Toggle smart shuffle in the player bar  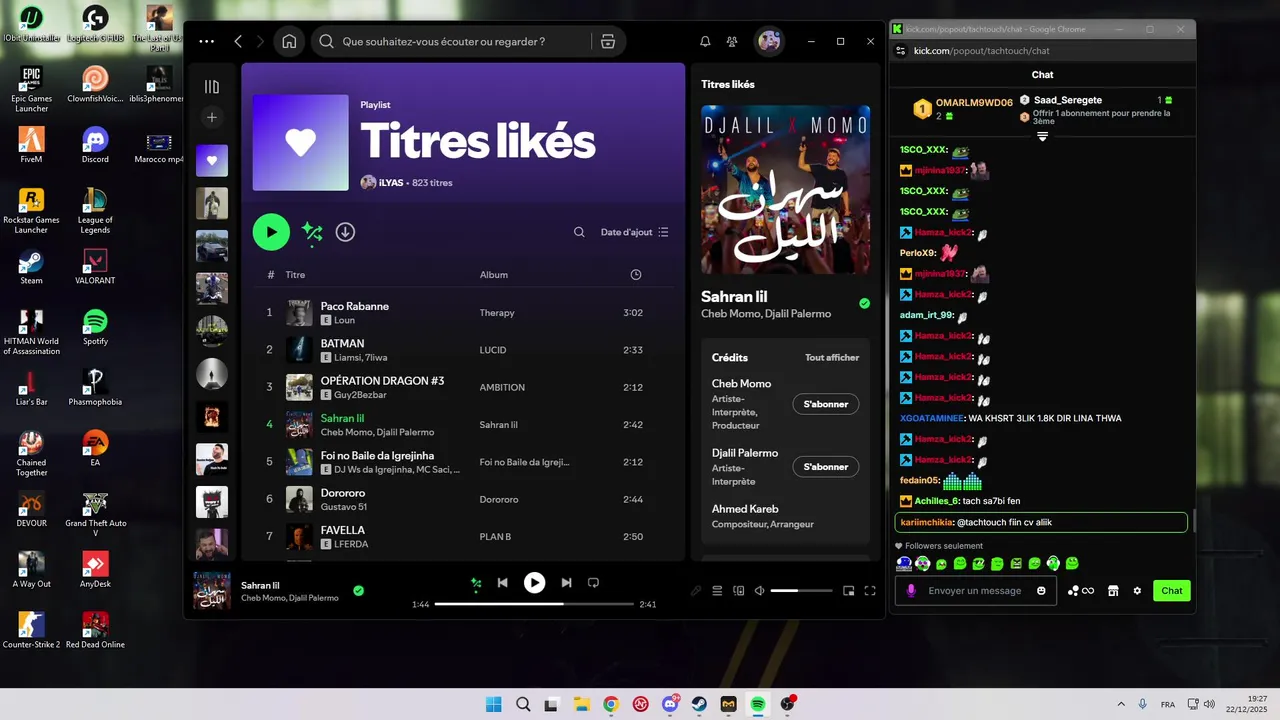(476, 583)
